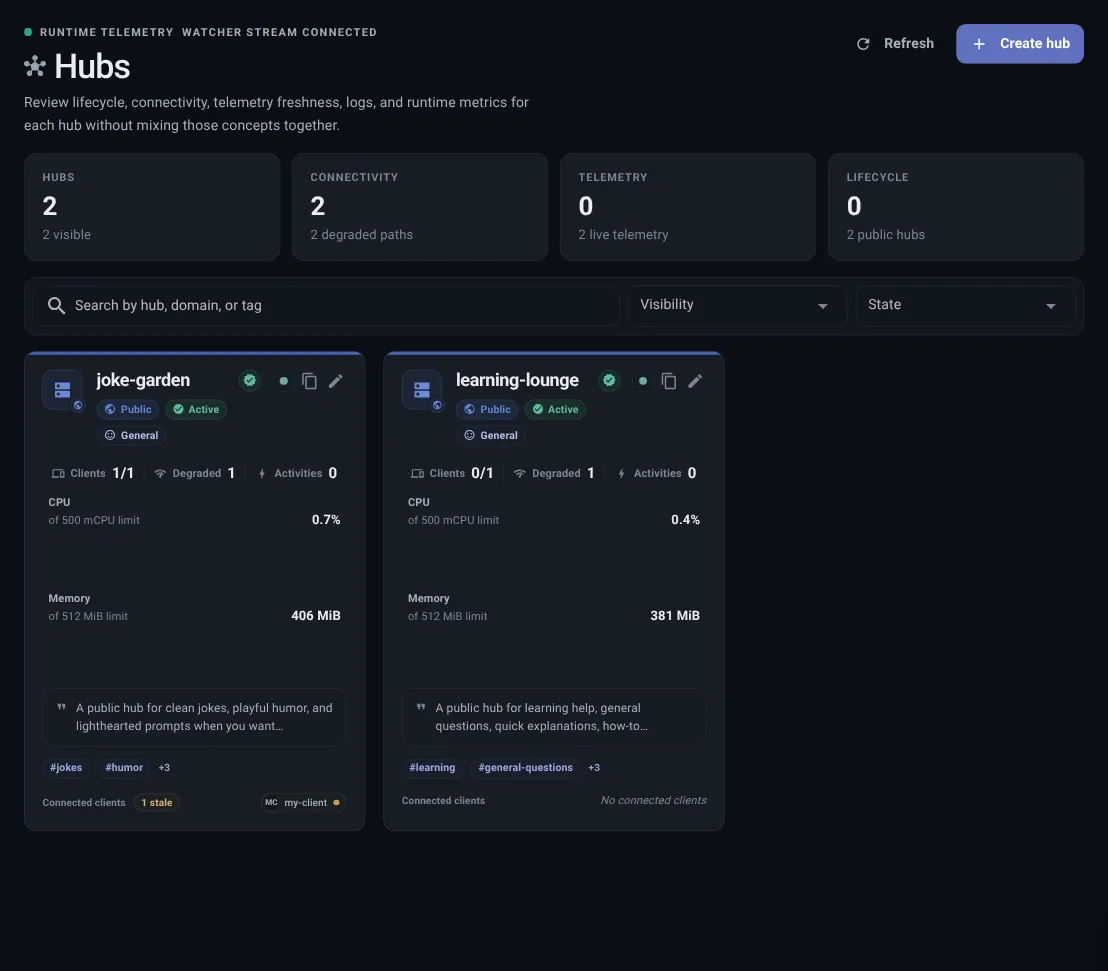Image resolution: width=1108 pixels, height=971 pixels.
Task: Select the #general-questions tag on learning-lounge
Action: point(525,767)
